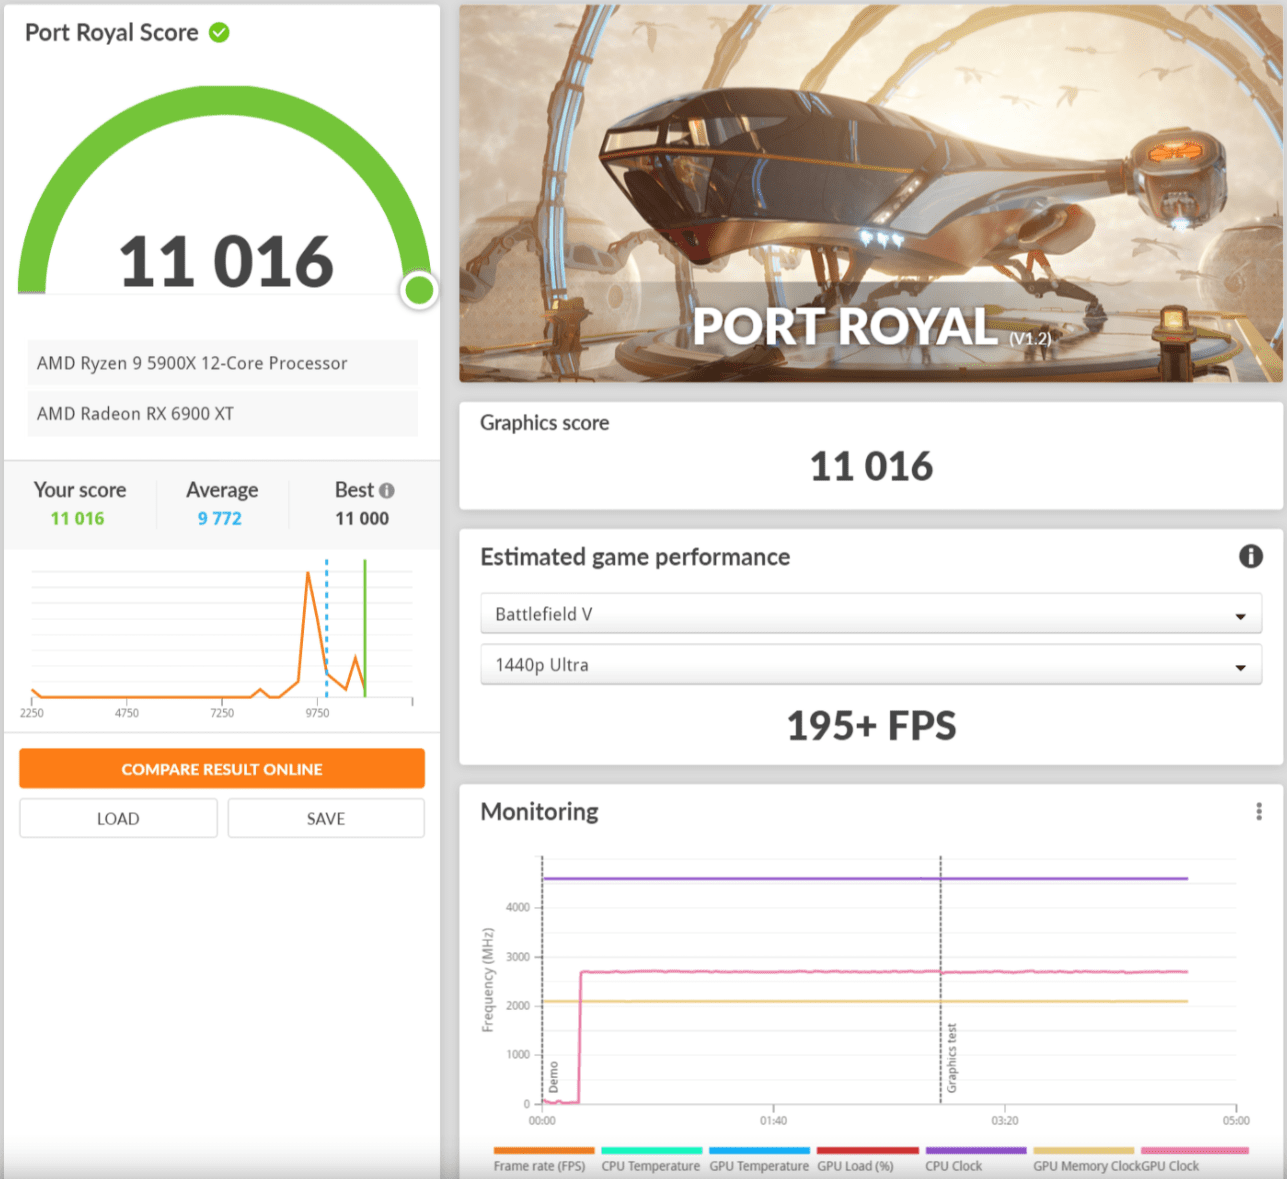Open the Monitoring three-dot options menu
The image size is (1287, 1179).
click(x=1258, y=811)
